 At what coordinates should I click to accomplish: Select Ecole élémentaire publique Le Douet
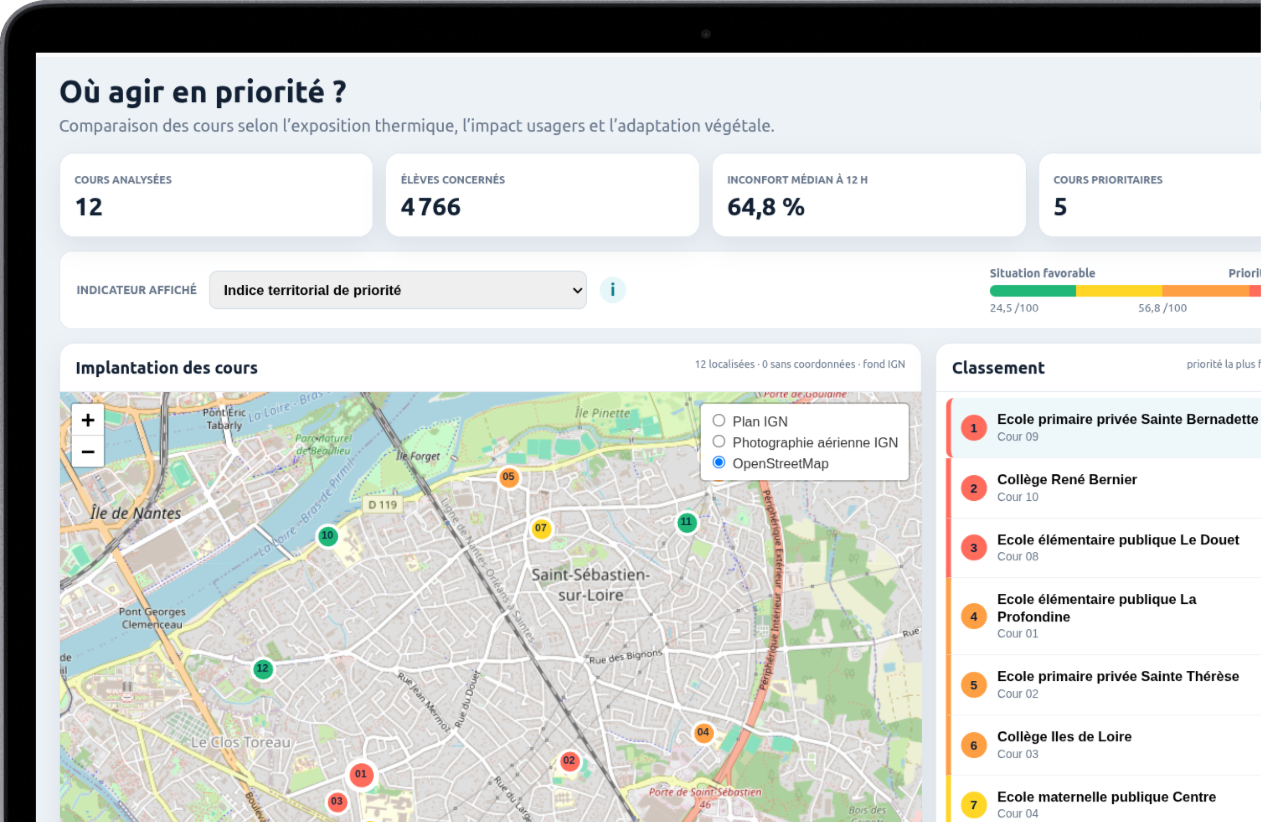click(1104, 548)
